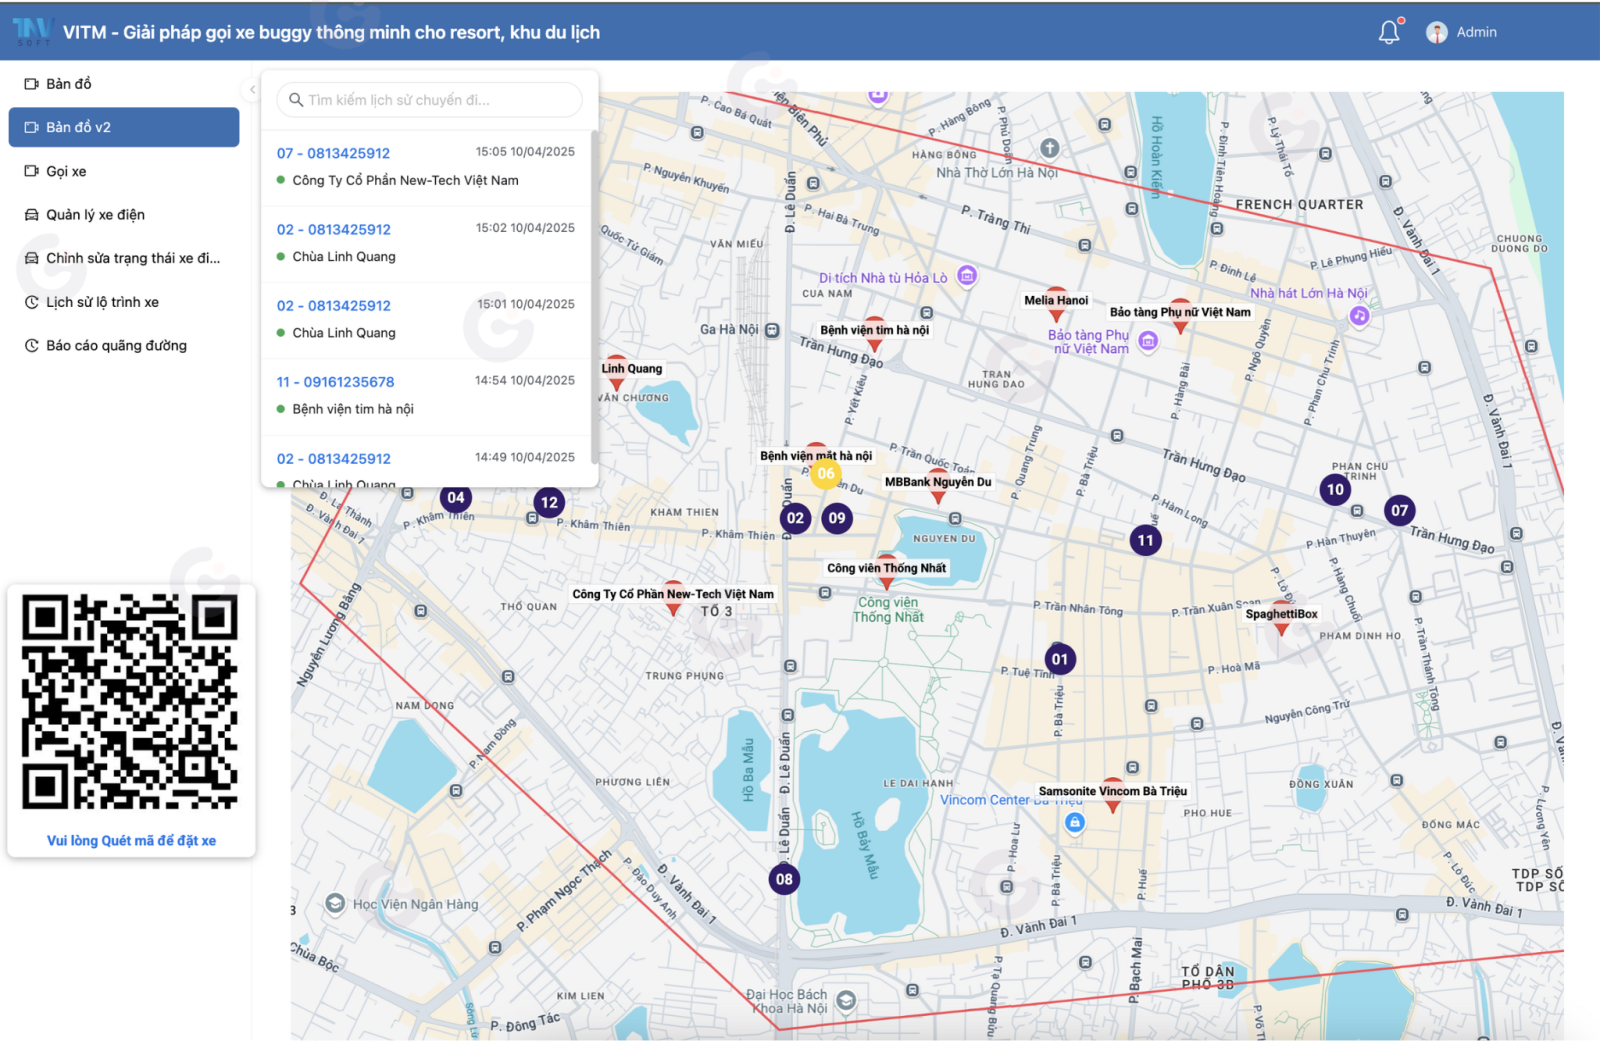Click Bệnh viện tim hà nội in trip list

[x=352, y=409]
